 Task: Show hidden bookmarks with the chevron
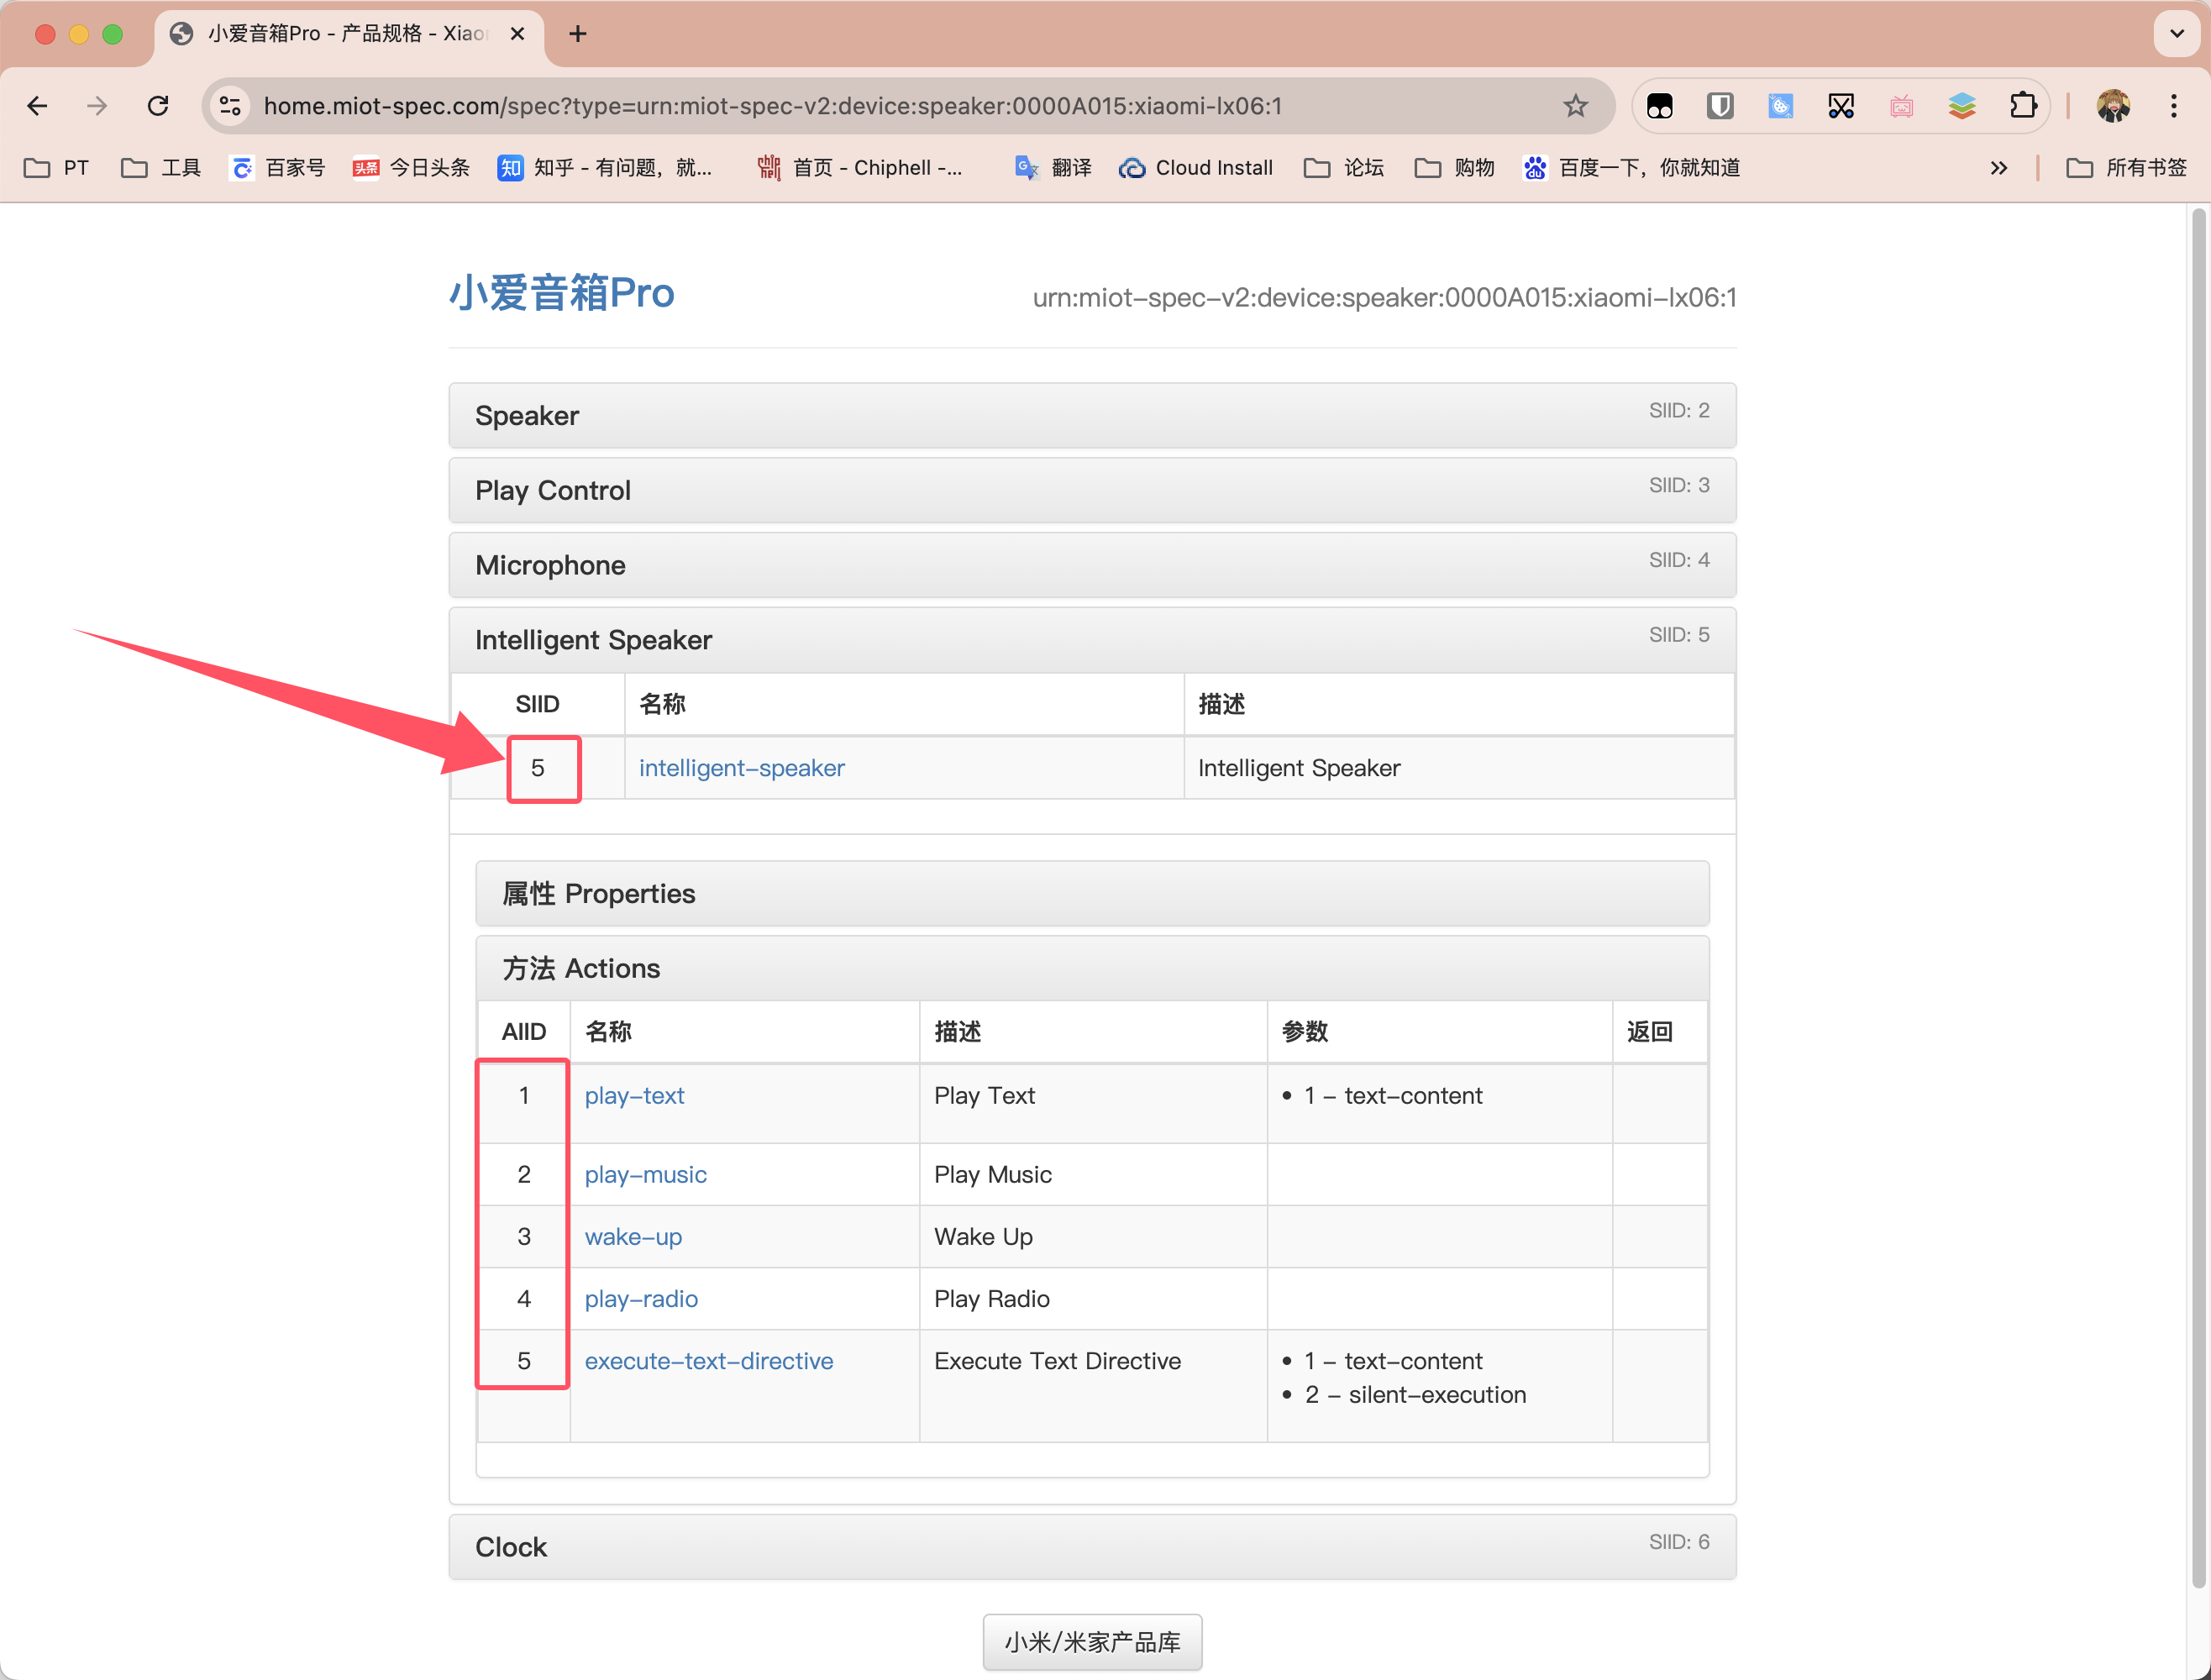[1998, 168]
